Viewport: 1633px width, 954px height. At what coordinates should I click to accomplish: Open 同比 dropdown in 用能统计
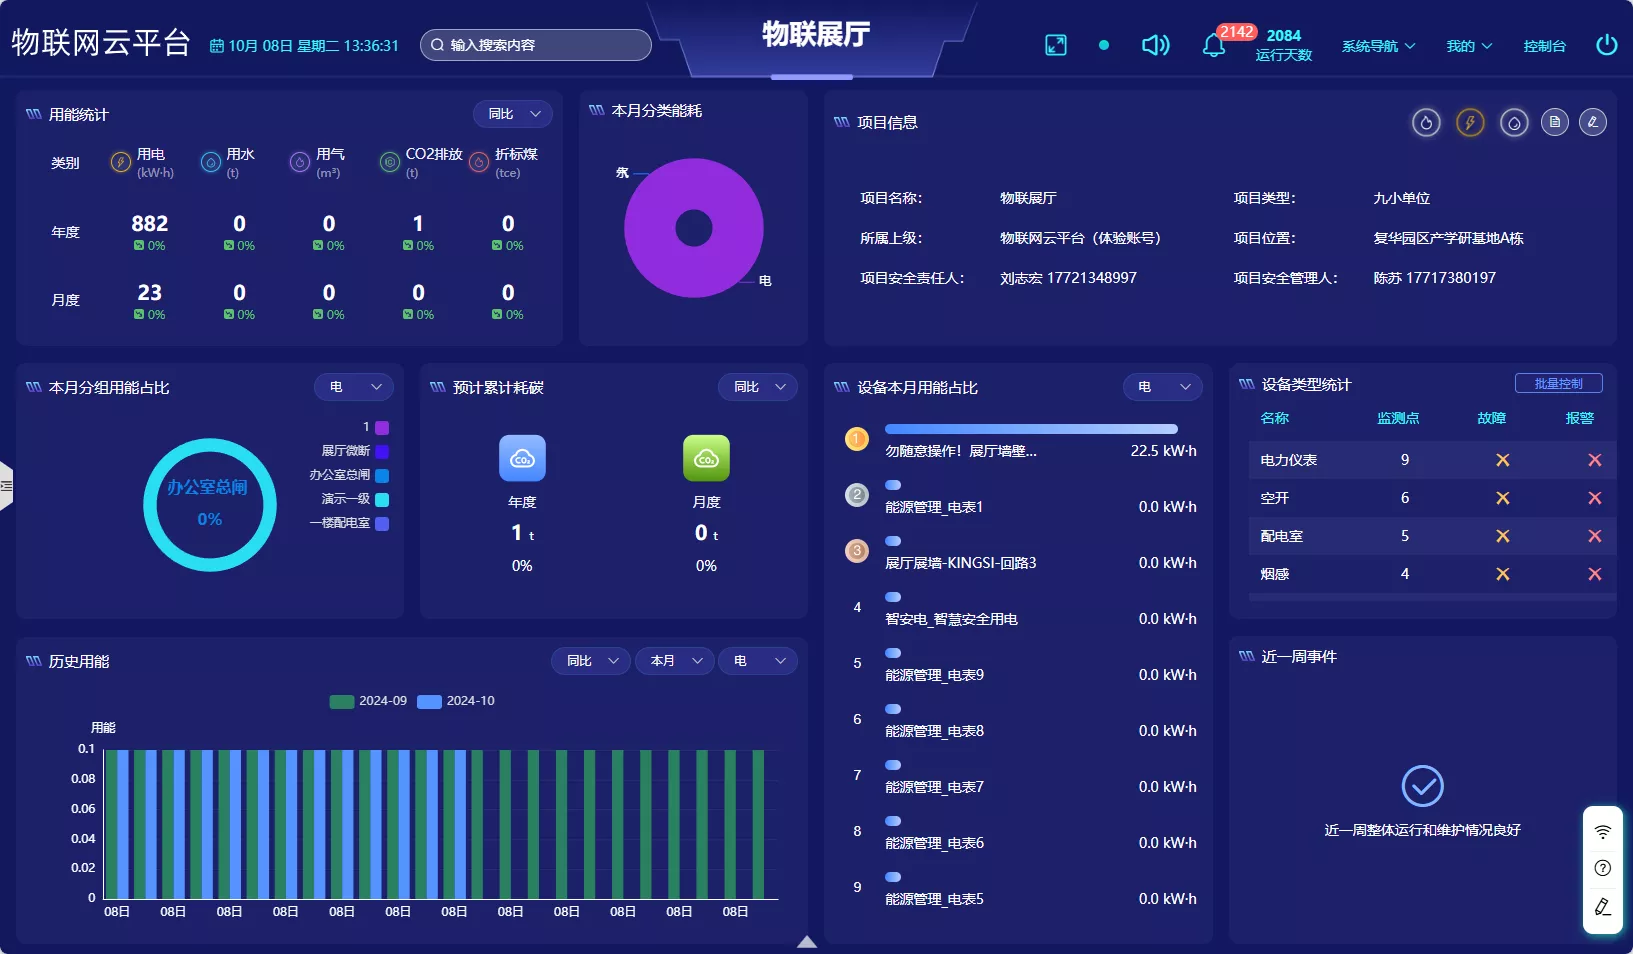512,114
